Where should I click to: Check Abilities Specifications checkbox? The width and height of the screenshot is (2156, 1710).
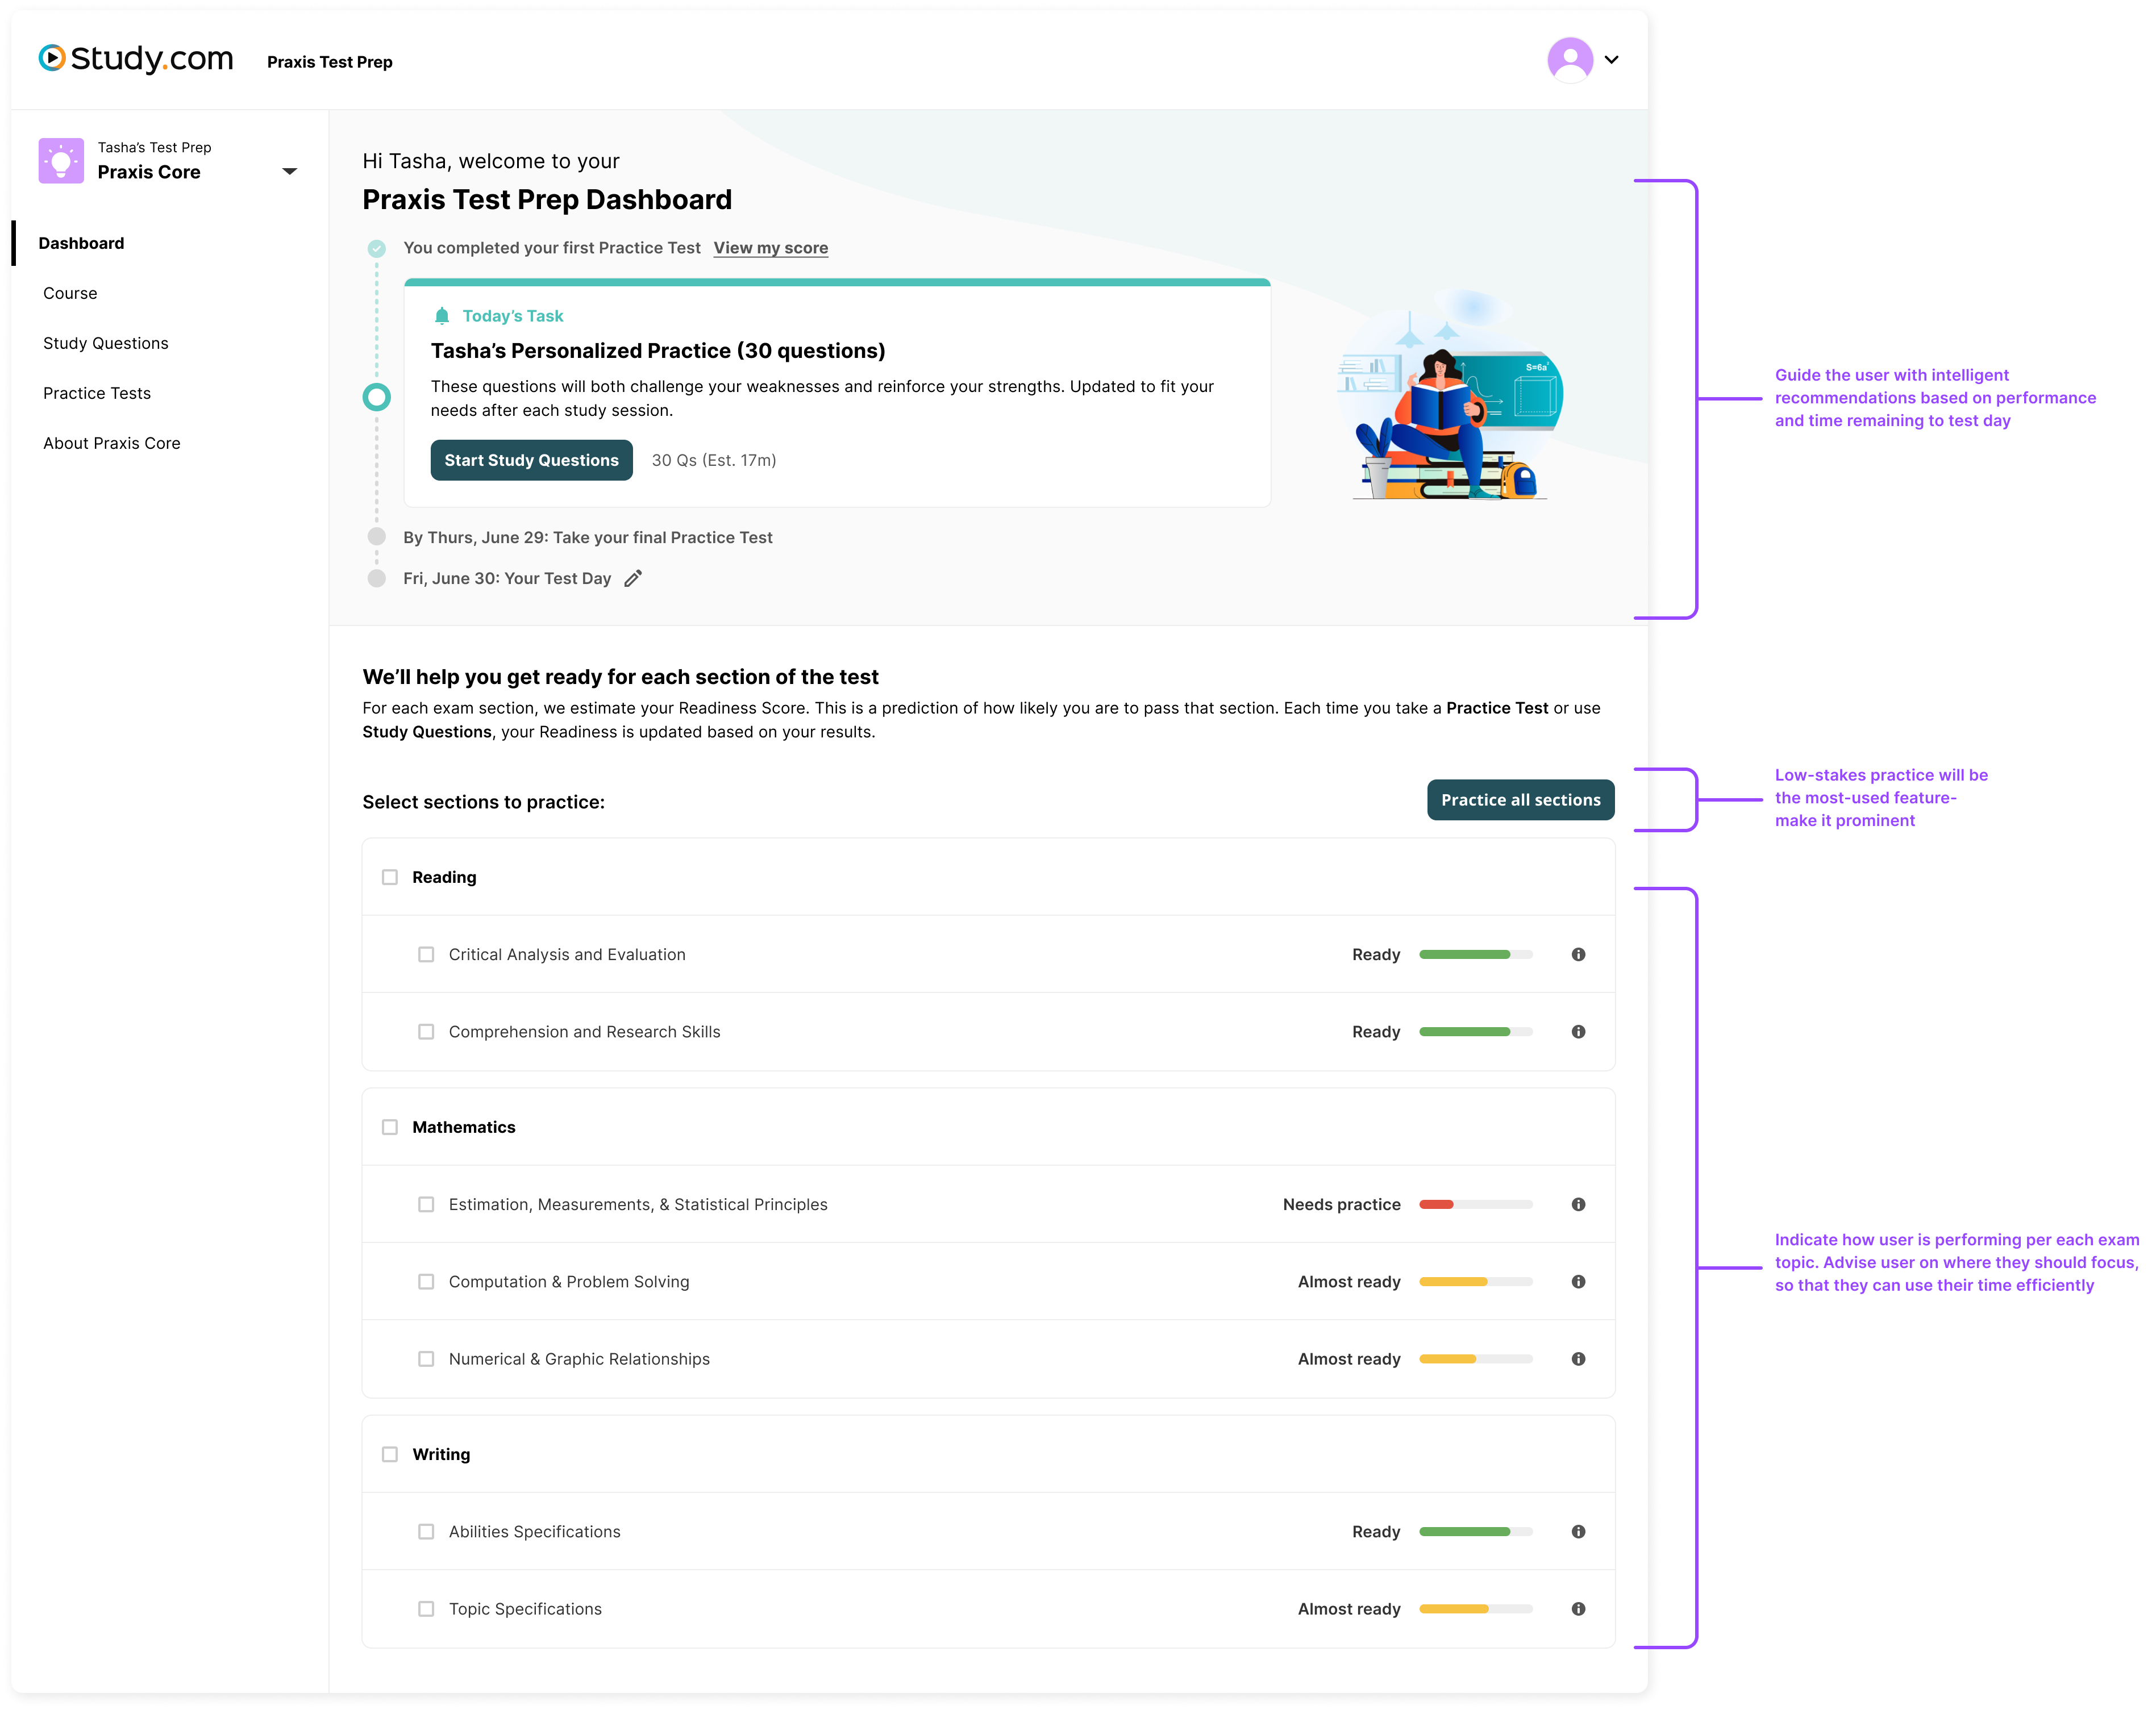[426, 1531]
